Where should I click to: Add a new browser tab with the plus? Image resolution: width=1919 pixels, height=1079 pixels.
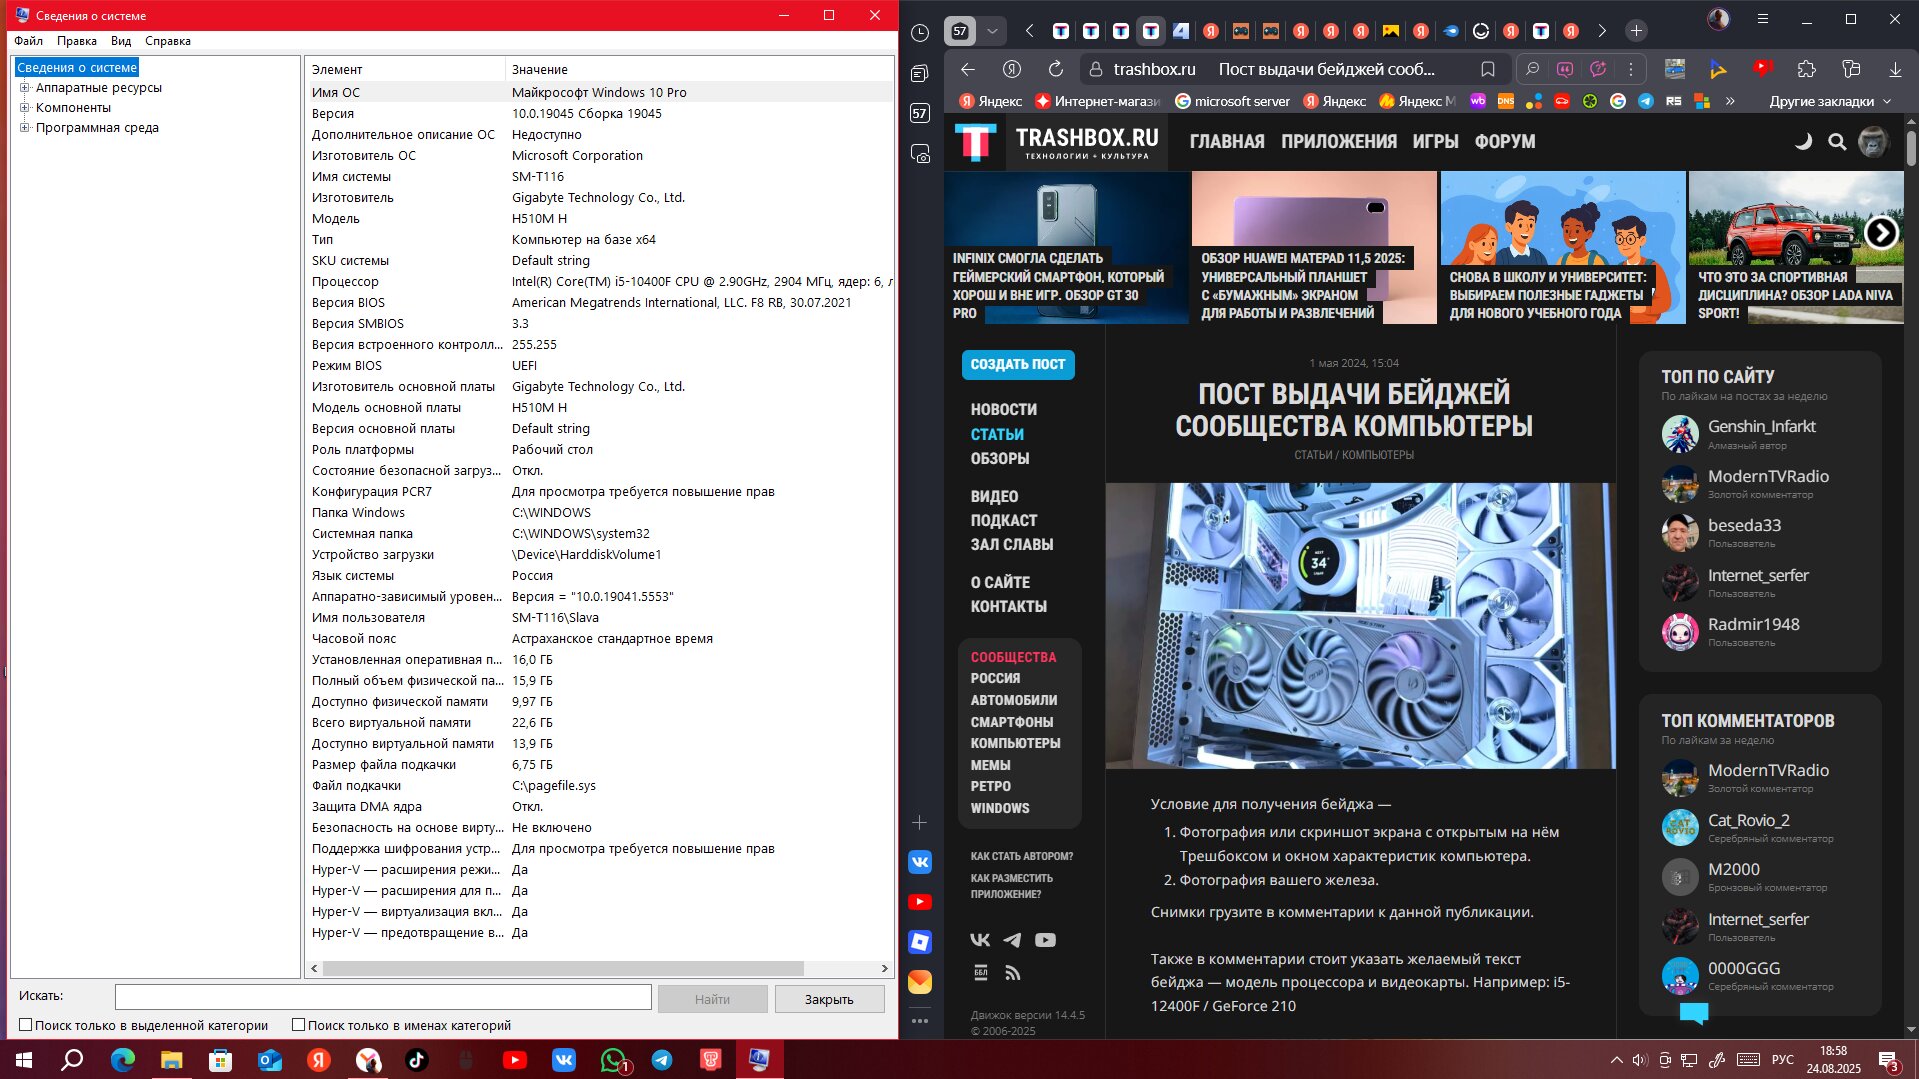(1636, 31)
